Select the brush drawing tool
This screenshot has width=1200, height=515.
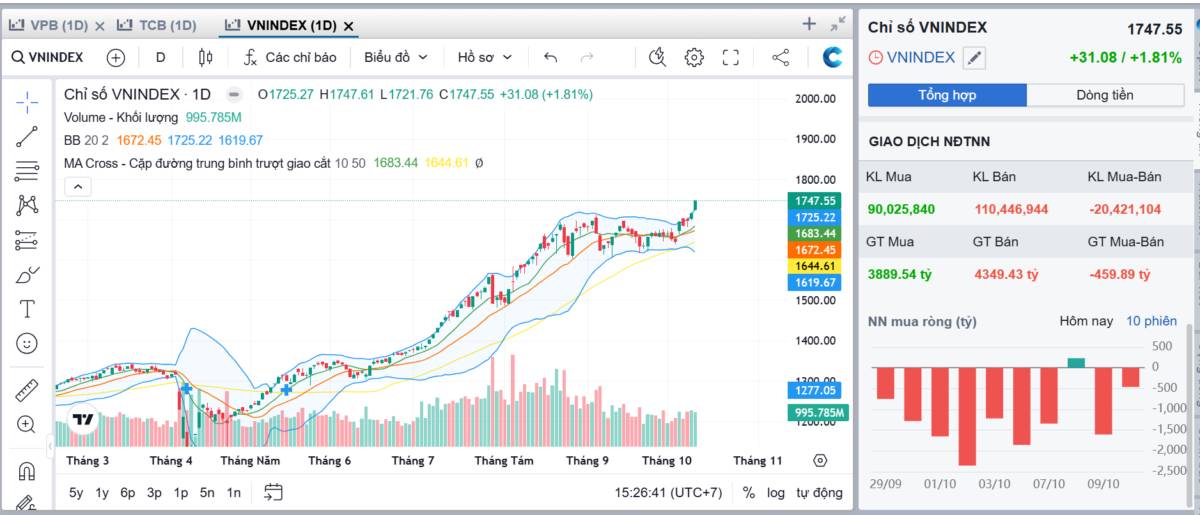point(27,274)
